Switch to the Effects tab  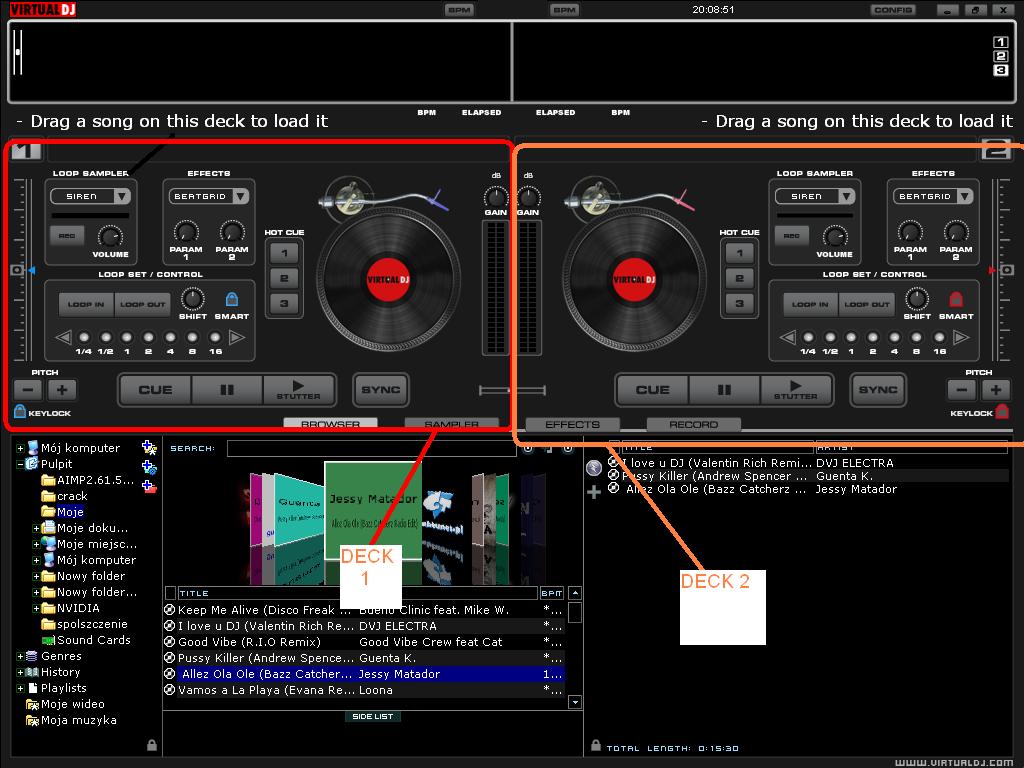pyautogui.click(x=572, y=424)
